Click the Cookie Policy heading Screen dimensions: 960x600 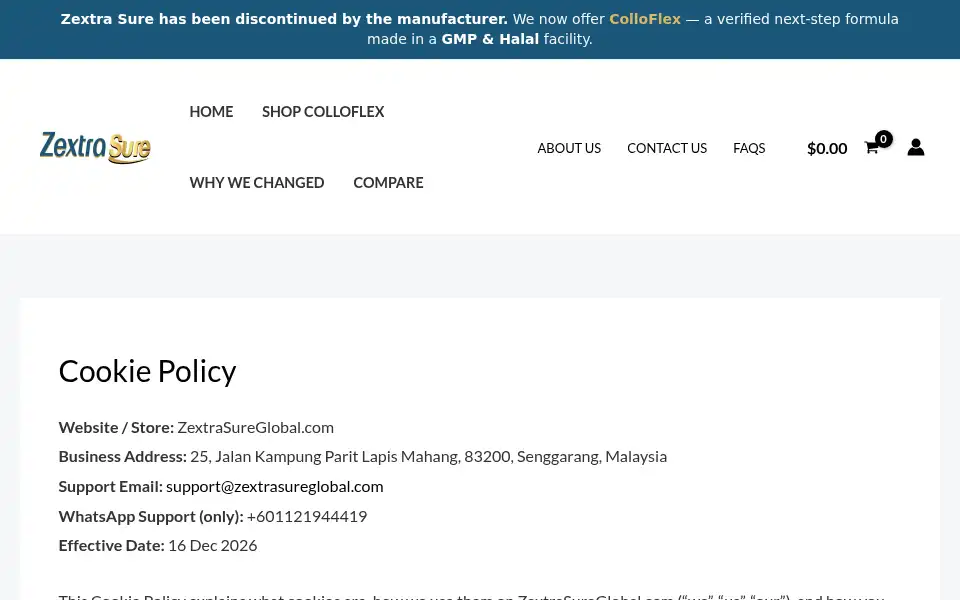coord(147,371)
